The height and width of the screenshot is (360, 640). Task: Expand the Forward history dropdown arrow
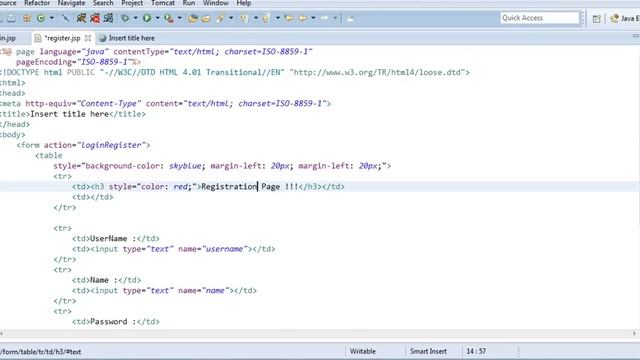(x=335, y=18)
